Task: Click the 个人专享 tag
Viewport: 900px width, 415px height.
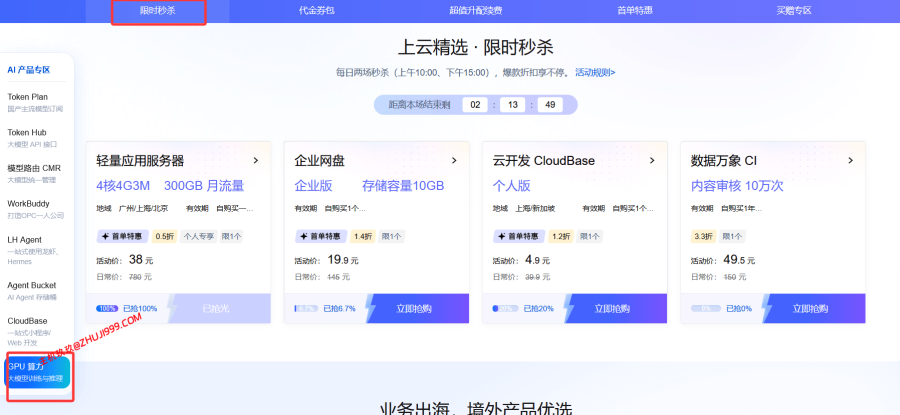Action: click(199, 236)
